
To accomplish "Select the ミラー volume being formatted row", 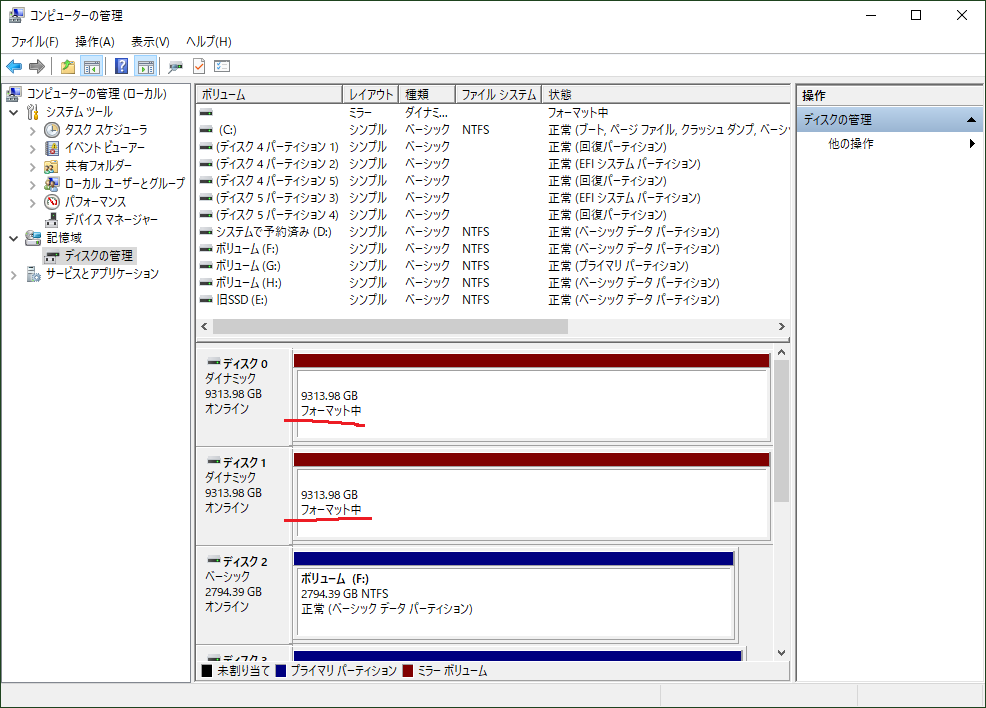I will [x=493, y=113].
